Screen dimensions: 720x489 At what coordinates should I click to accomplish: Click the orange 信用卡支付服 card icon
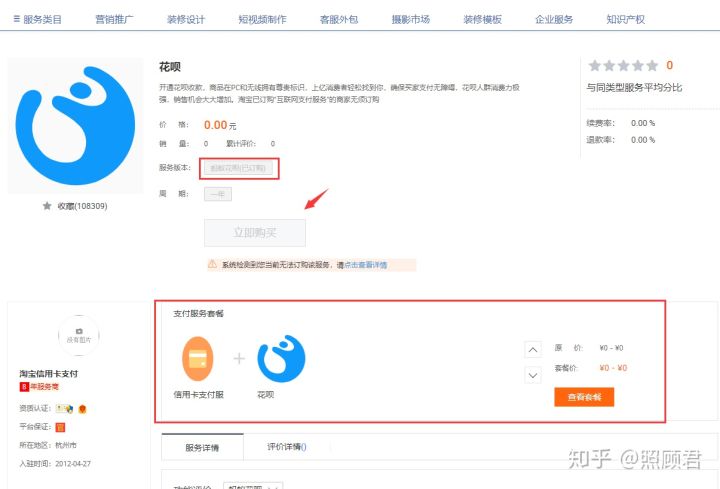(x=198, y=359)
